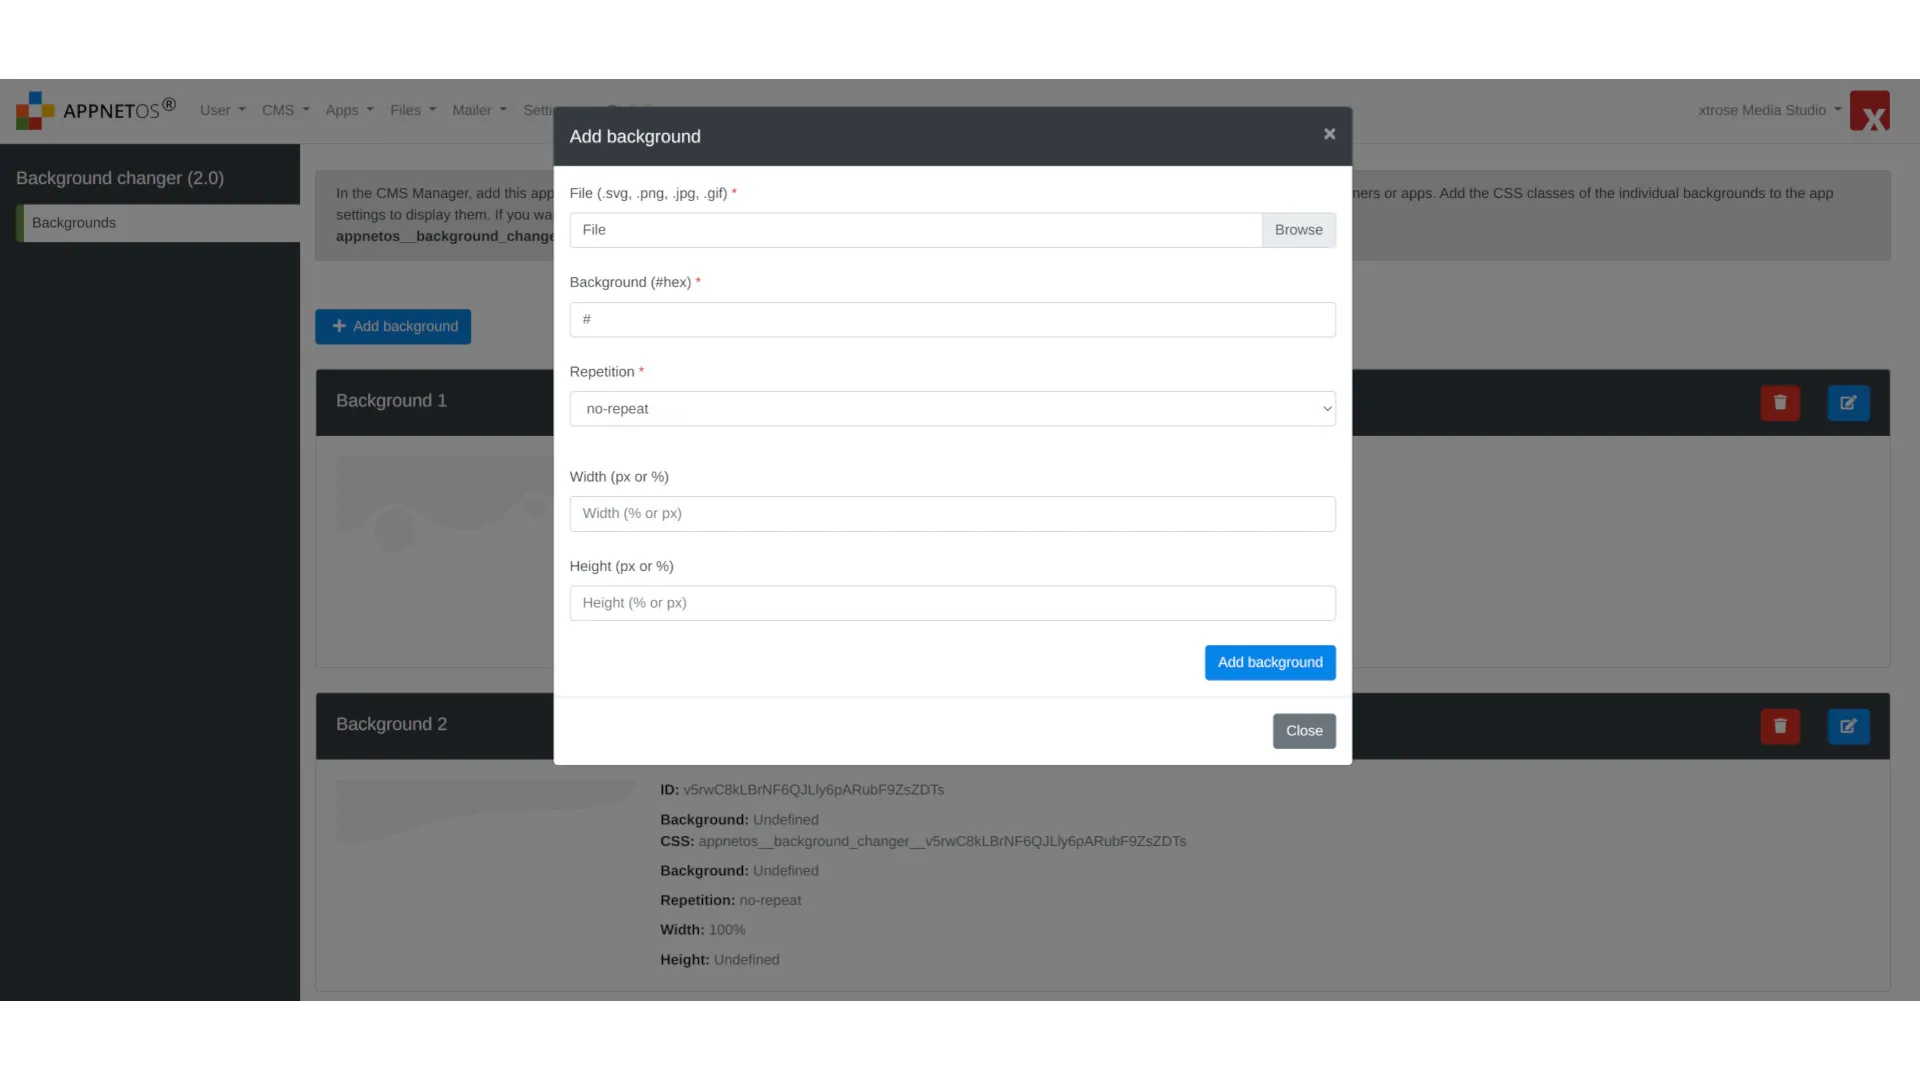Enter hex color value in background field
1920x1080 pixels.
point(952,318)
